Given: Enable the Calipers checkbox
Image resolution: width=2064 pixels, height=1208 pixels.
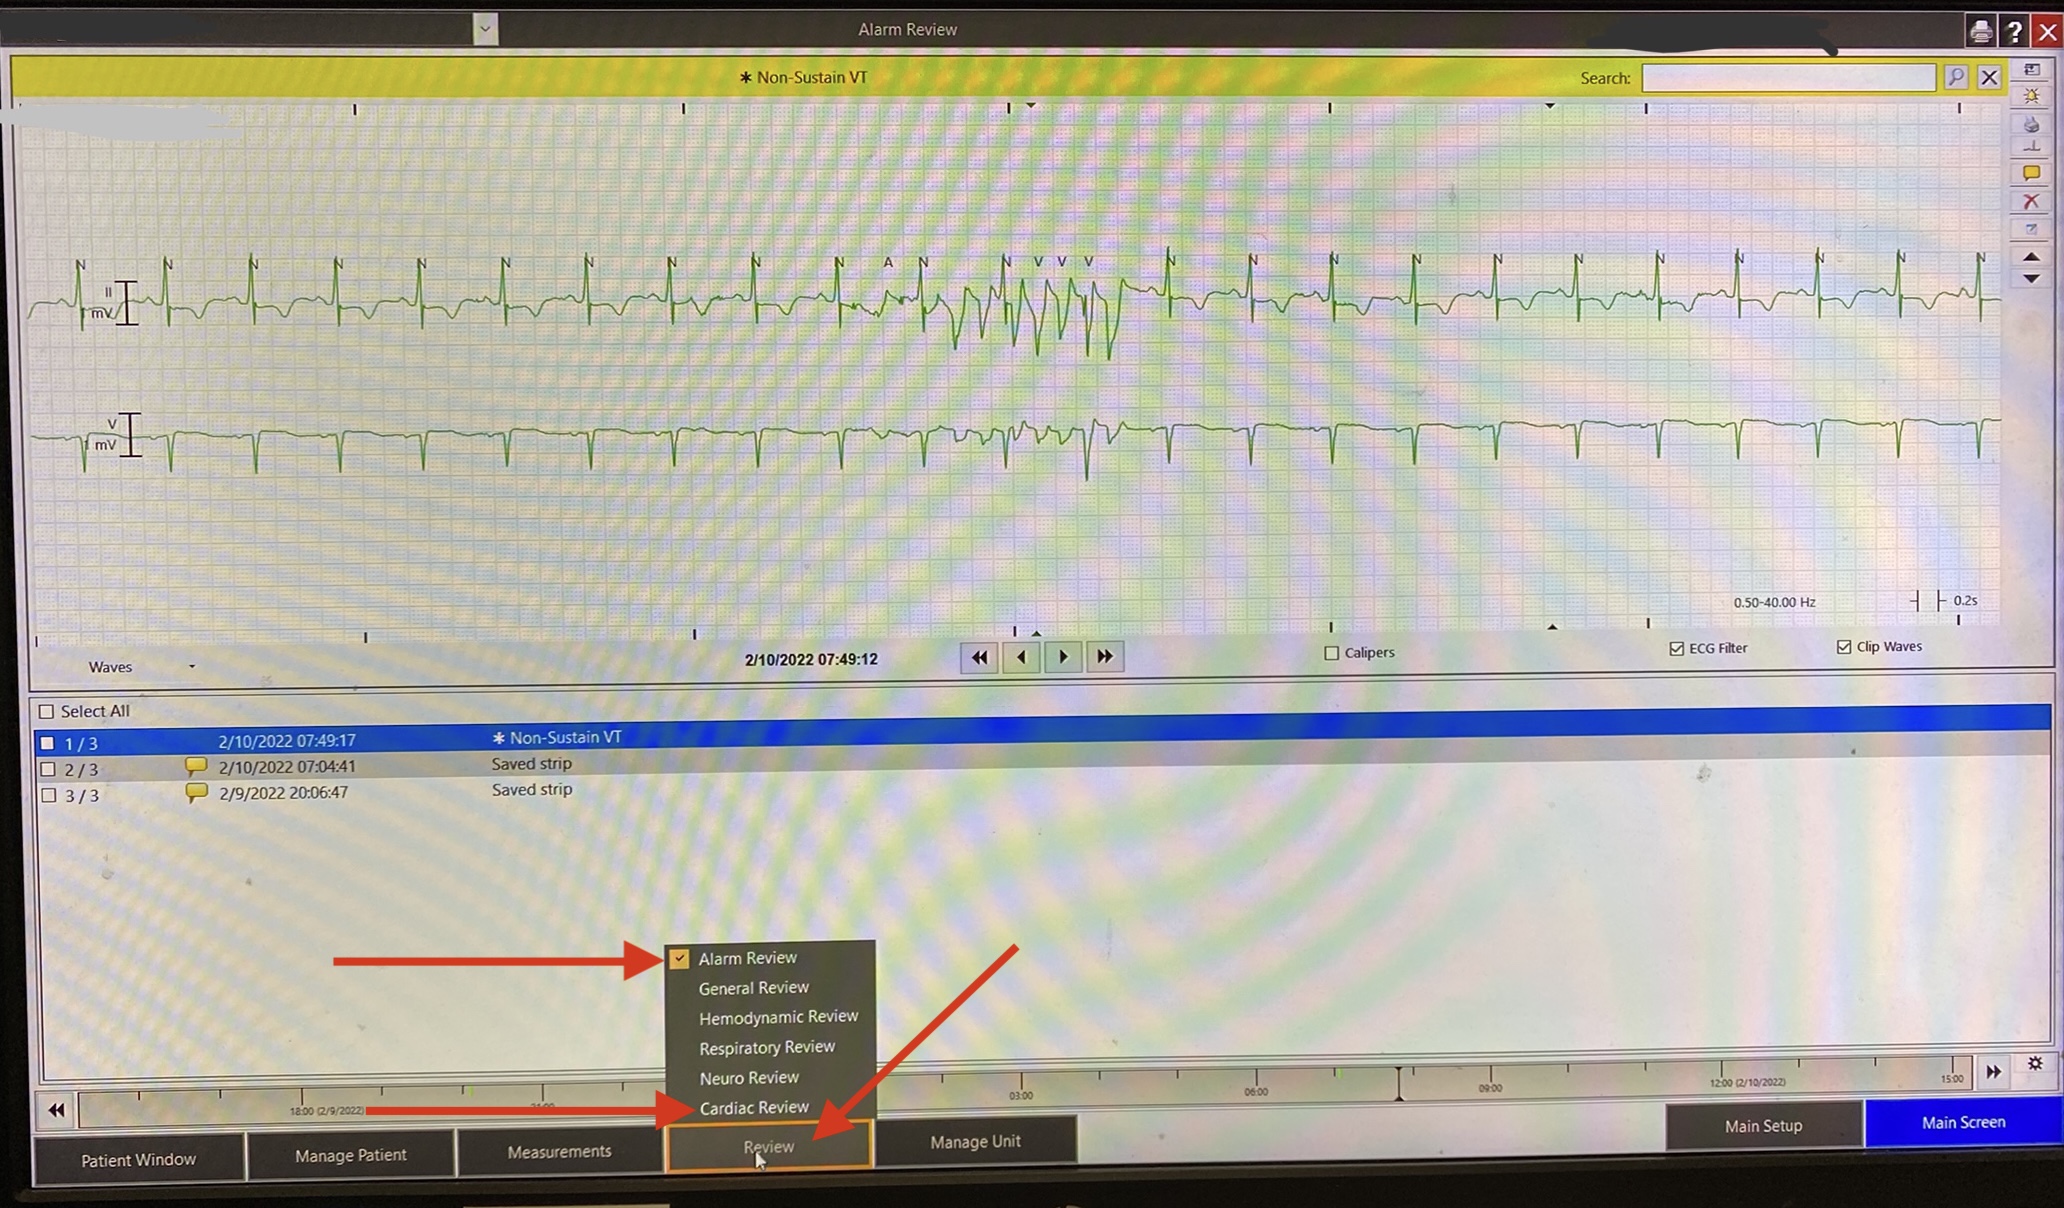Looking at the screenshot, I should (x=1331, y=653).
